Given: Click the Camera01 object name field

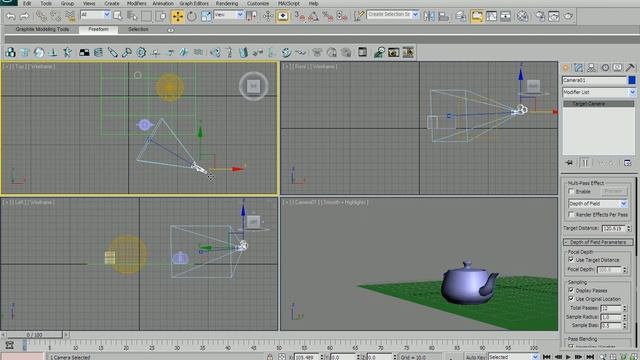Looking at the screenshot, I should pos(594,80).
